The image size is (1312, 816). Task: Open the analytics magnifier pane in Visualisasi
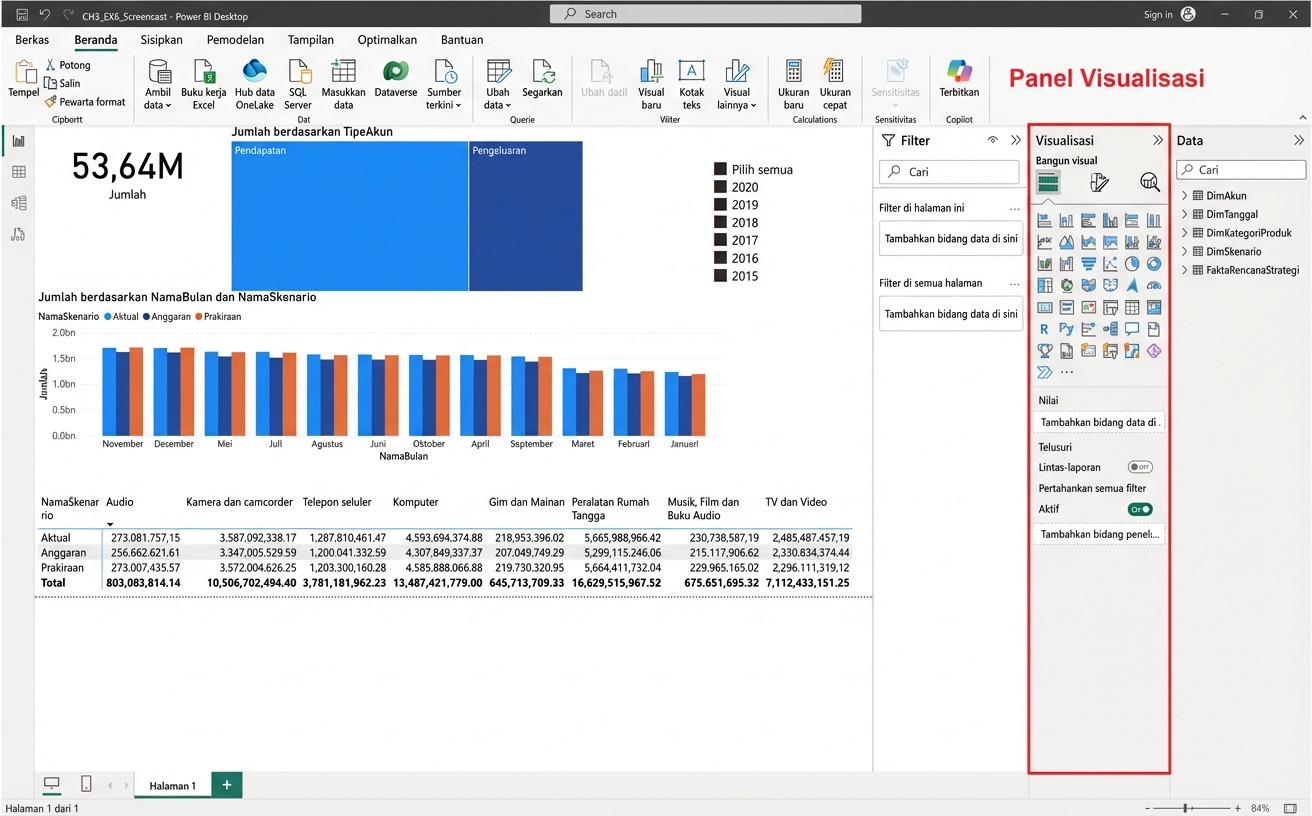point(1149,182)
